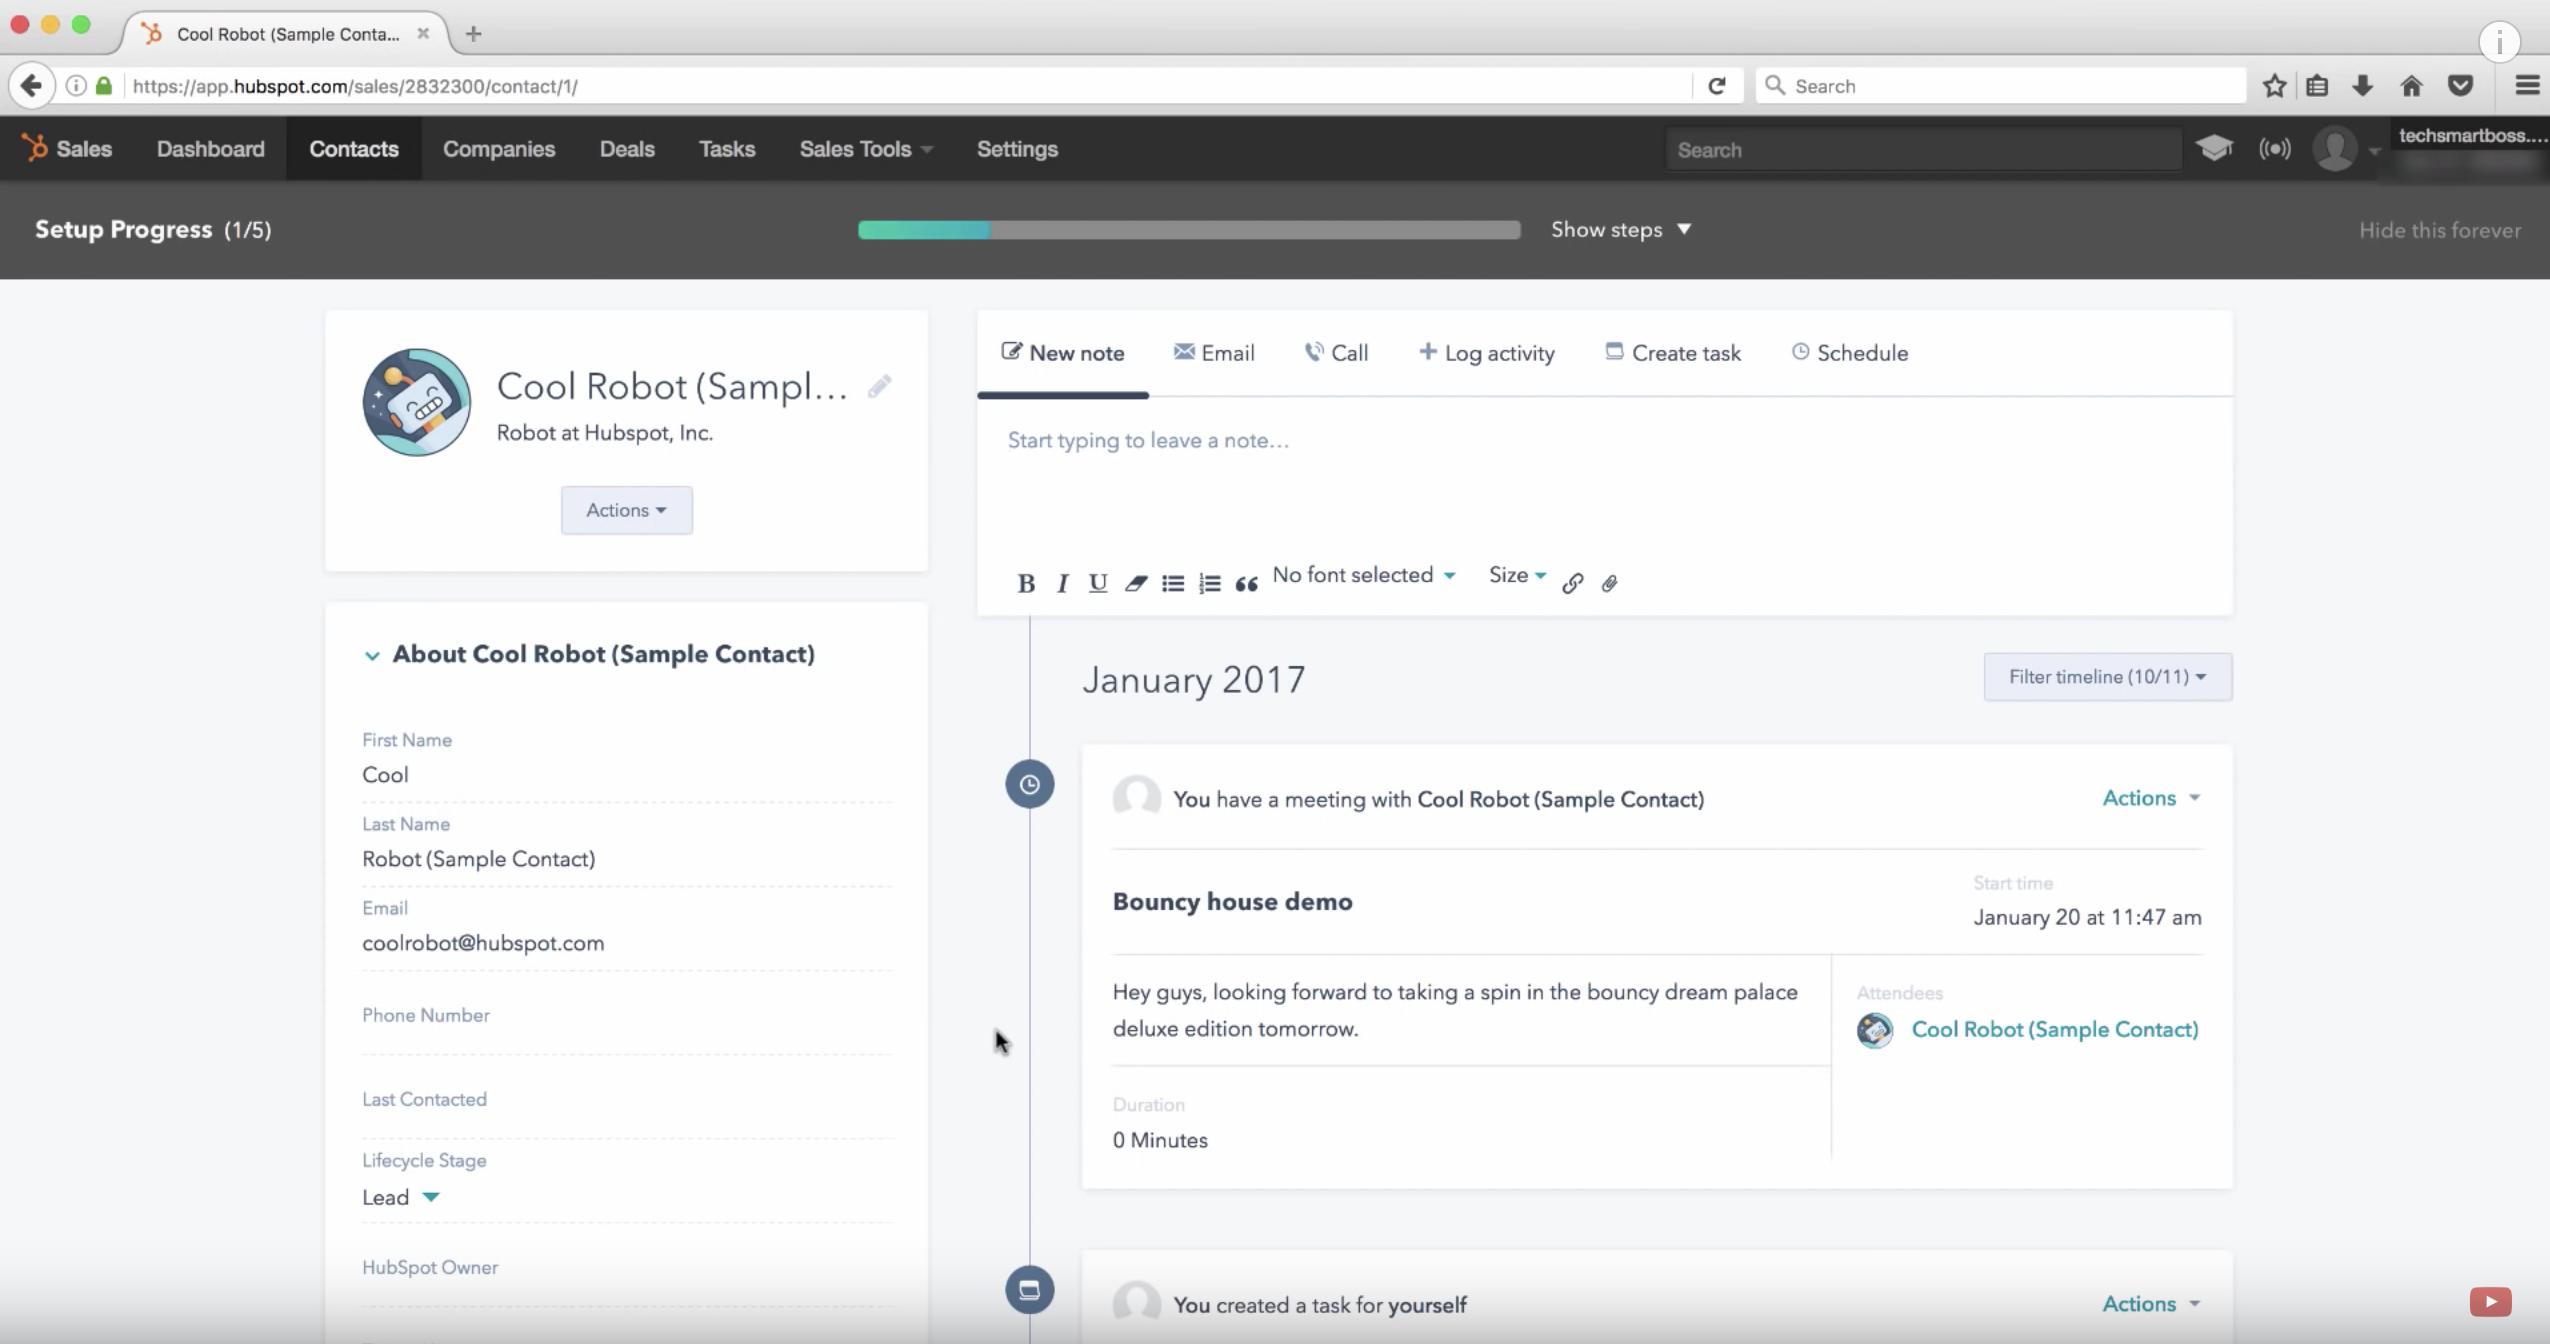
Task: Click the bold formatting icon
Action: coord(1026,583)
